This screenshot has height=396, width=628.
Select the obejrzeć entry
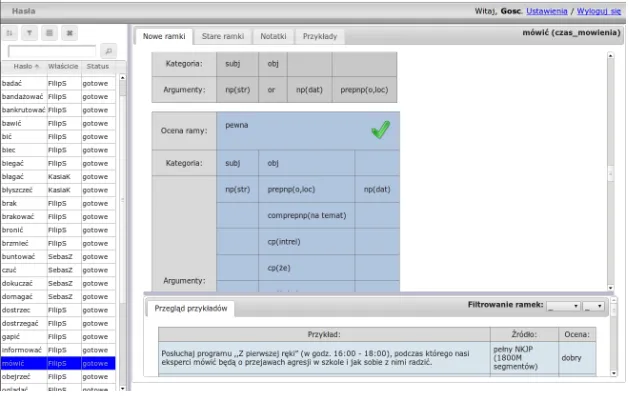(x=58, y=377)
